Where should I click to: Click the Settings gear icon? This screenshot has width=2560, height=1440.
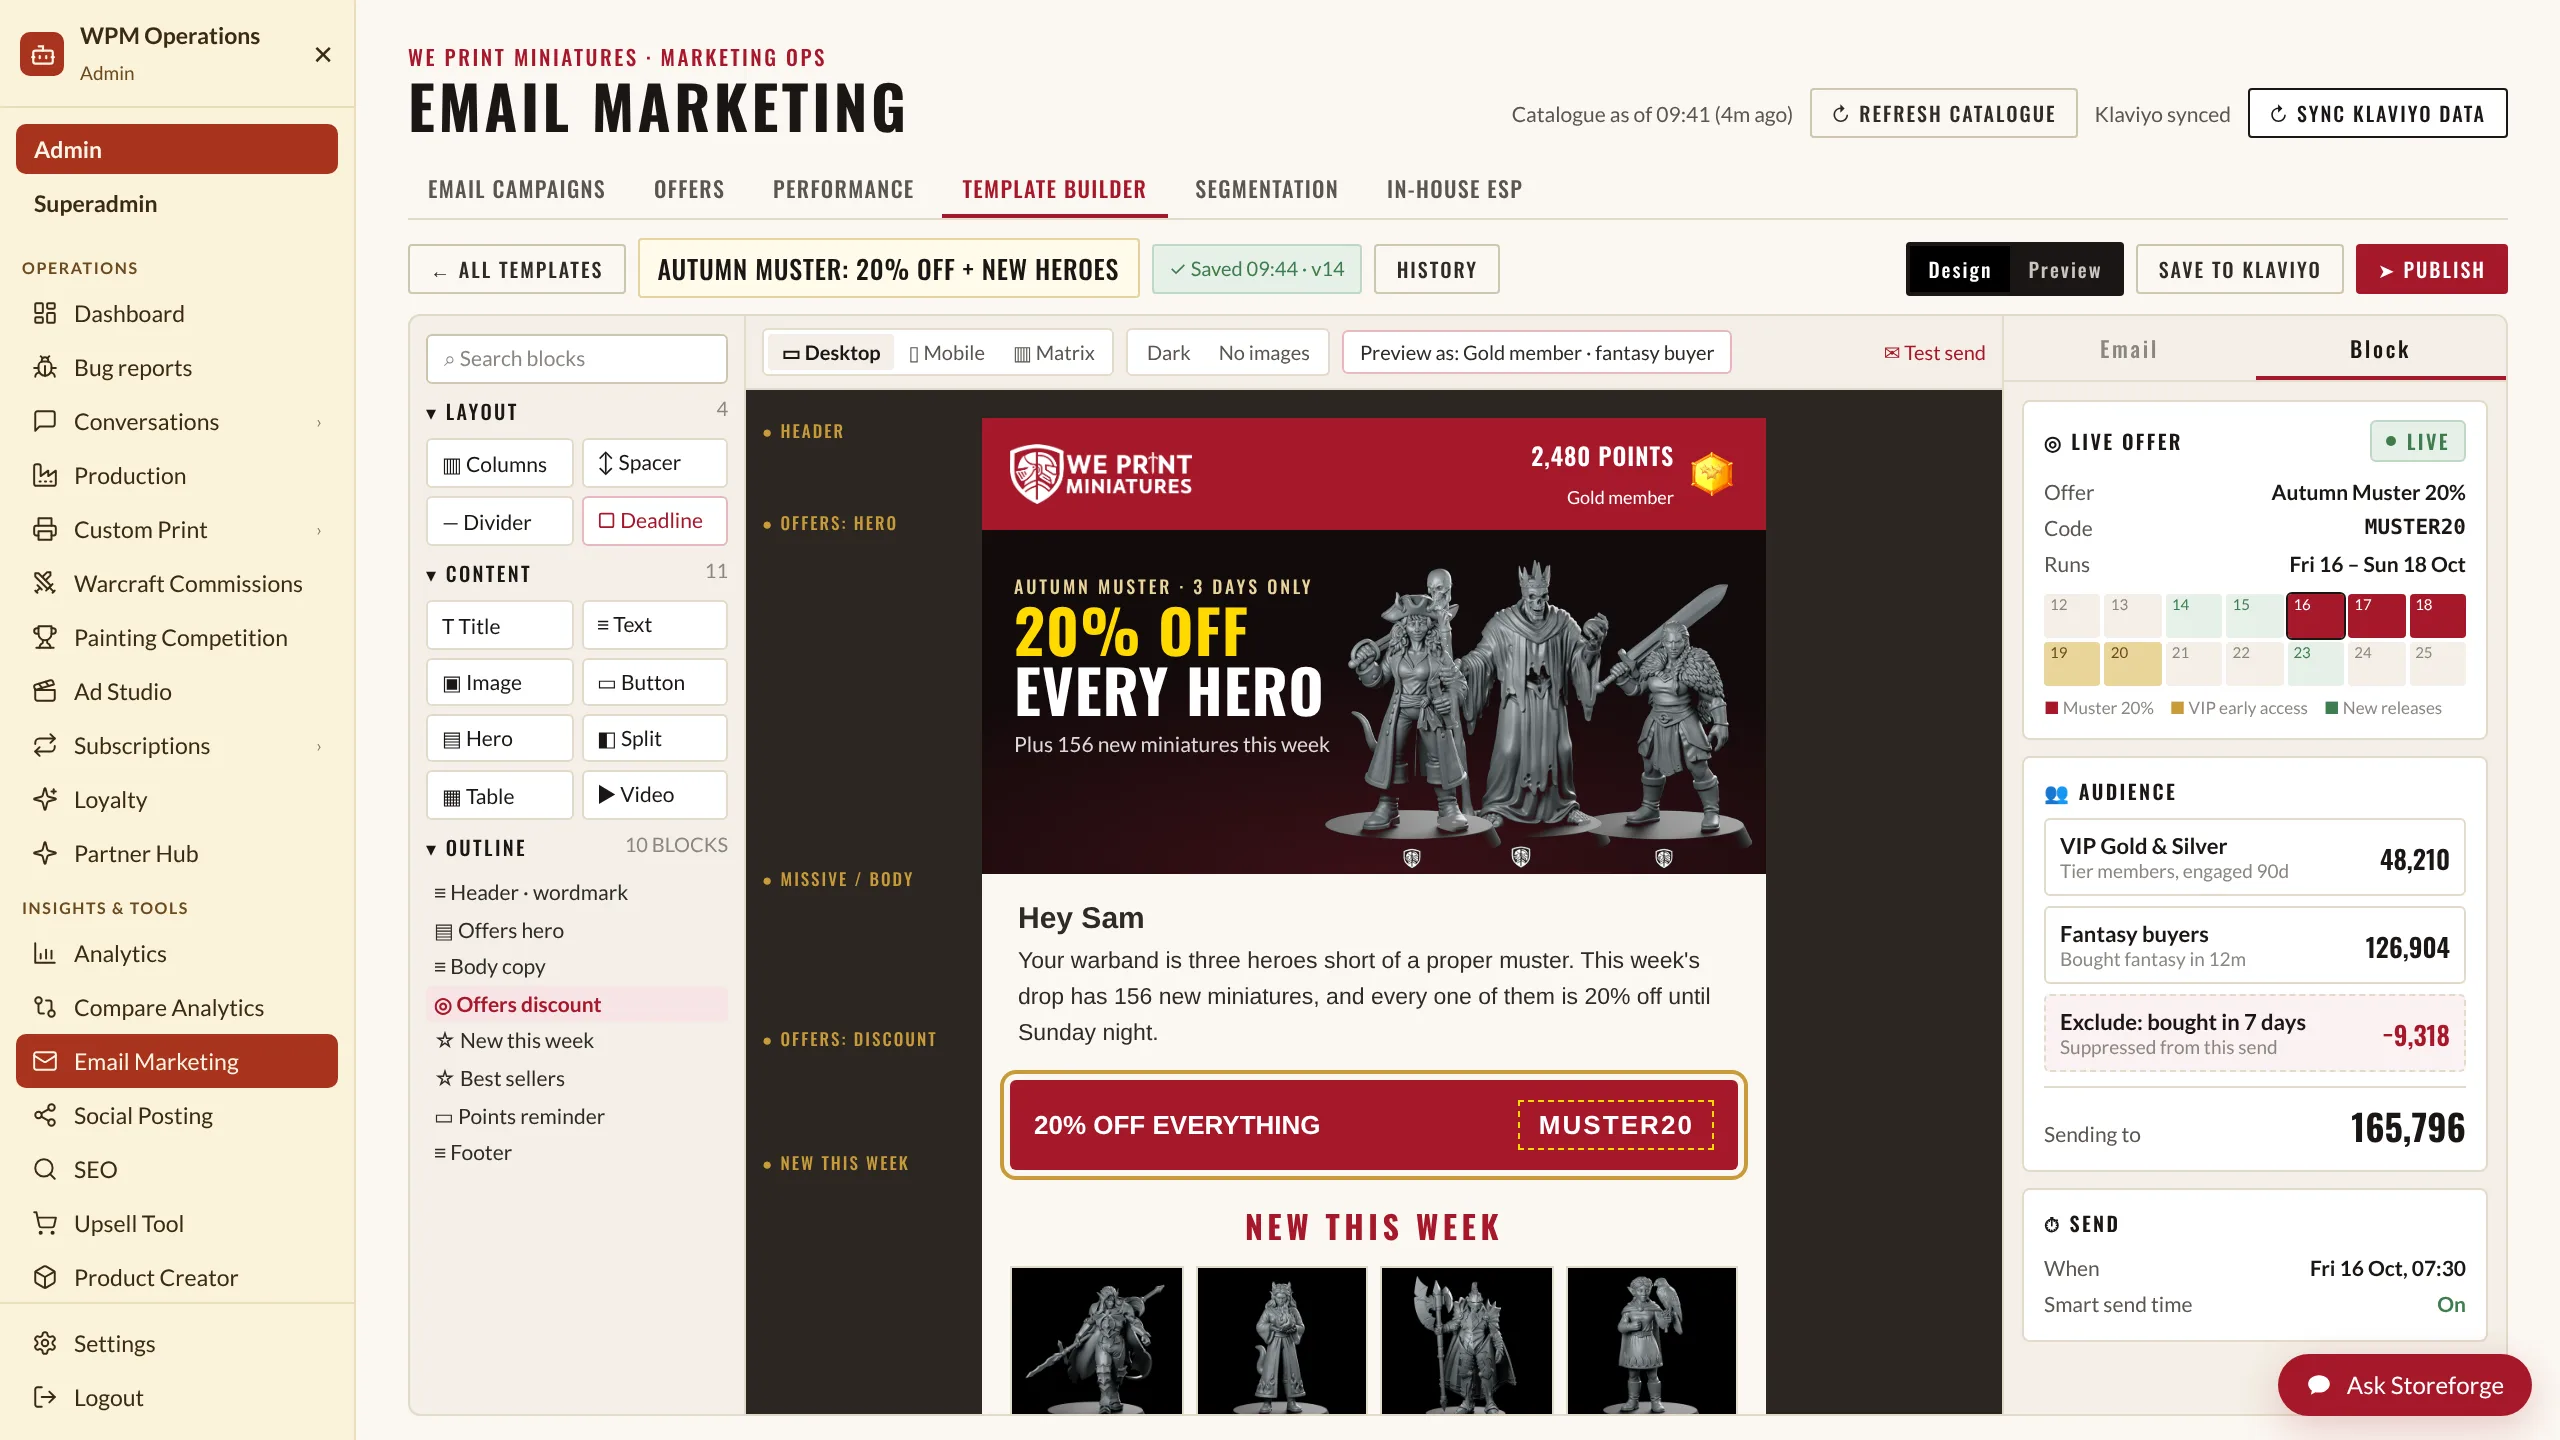tap(45, 1343)
